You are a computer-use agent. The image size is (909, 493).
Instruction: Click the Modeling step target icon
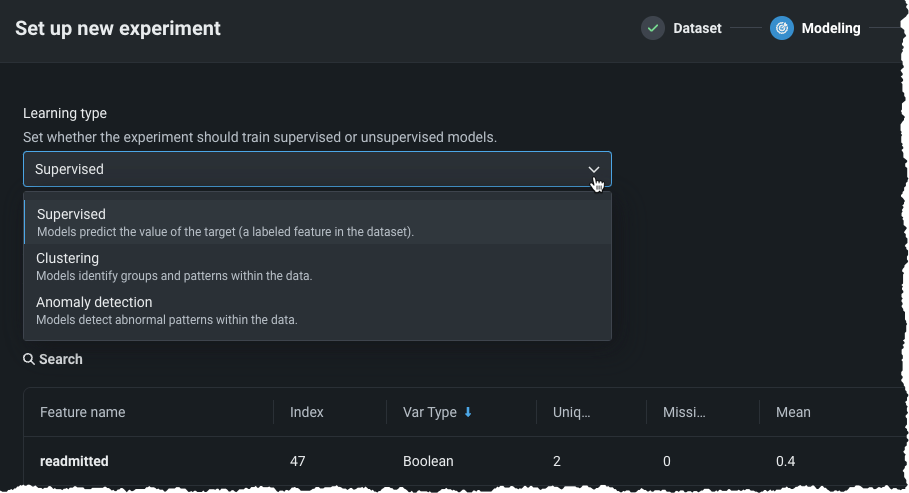pyautogui.click(x=781, y=28)
